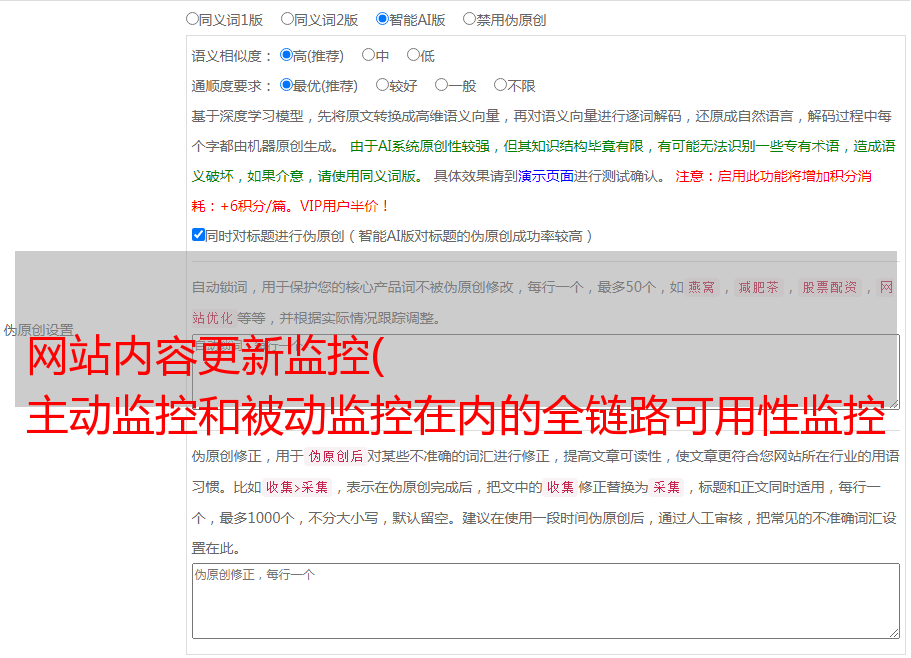Set 语义相似度 to 中

coord(368,55)
